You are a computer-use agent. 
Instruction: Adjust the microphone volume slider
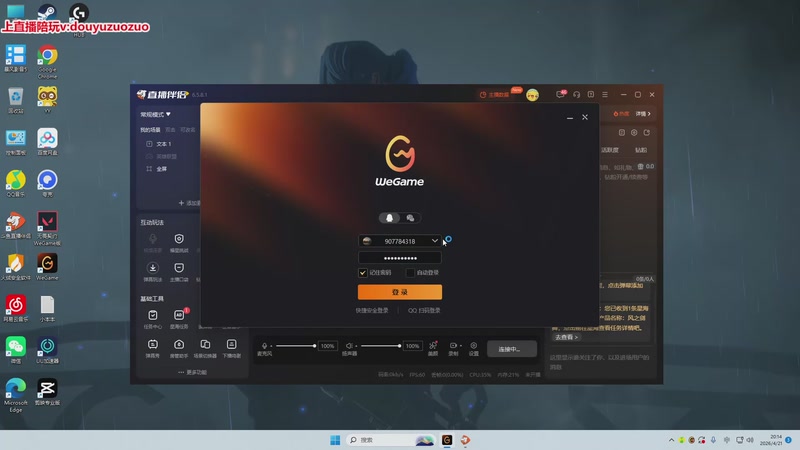[295, 346]
